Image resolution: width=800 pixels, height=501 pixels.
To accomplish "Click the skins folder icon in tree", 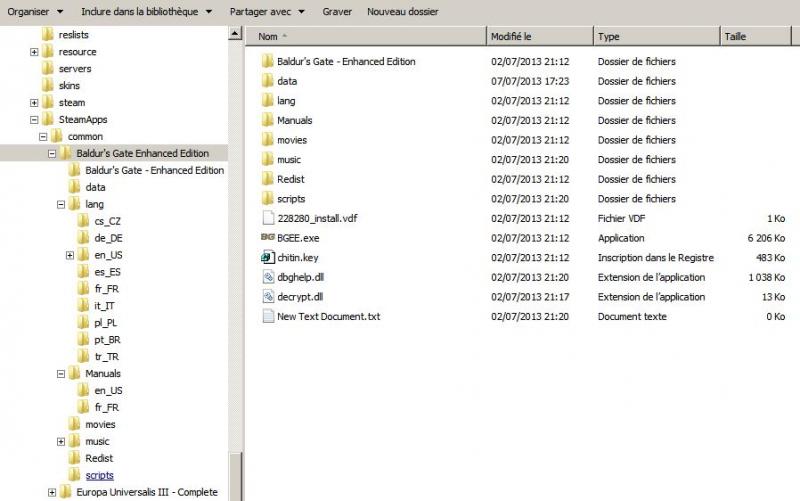I will 47,85.
